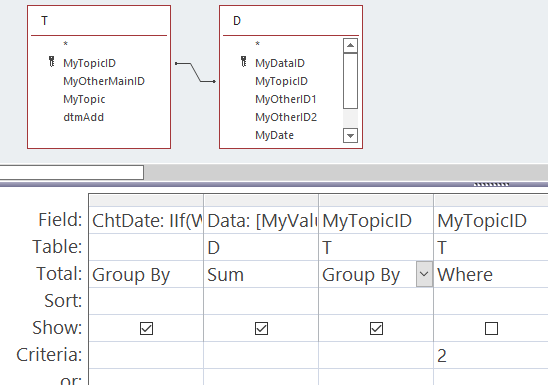The height and width of the screenshot is (385, 548).
Task: Click the primary key icon beside MyTopicID in T
Action: tap(51, 62)
